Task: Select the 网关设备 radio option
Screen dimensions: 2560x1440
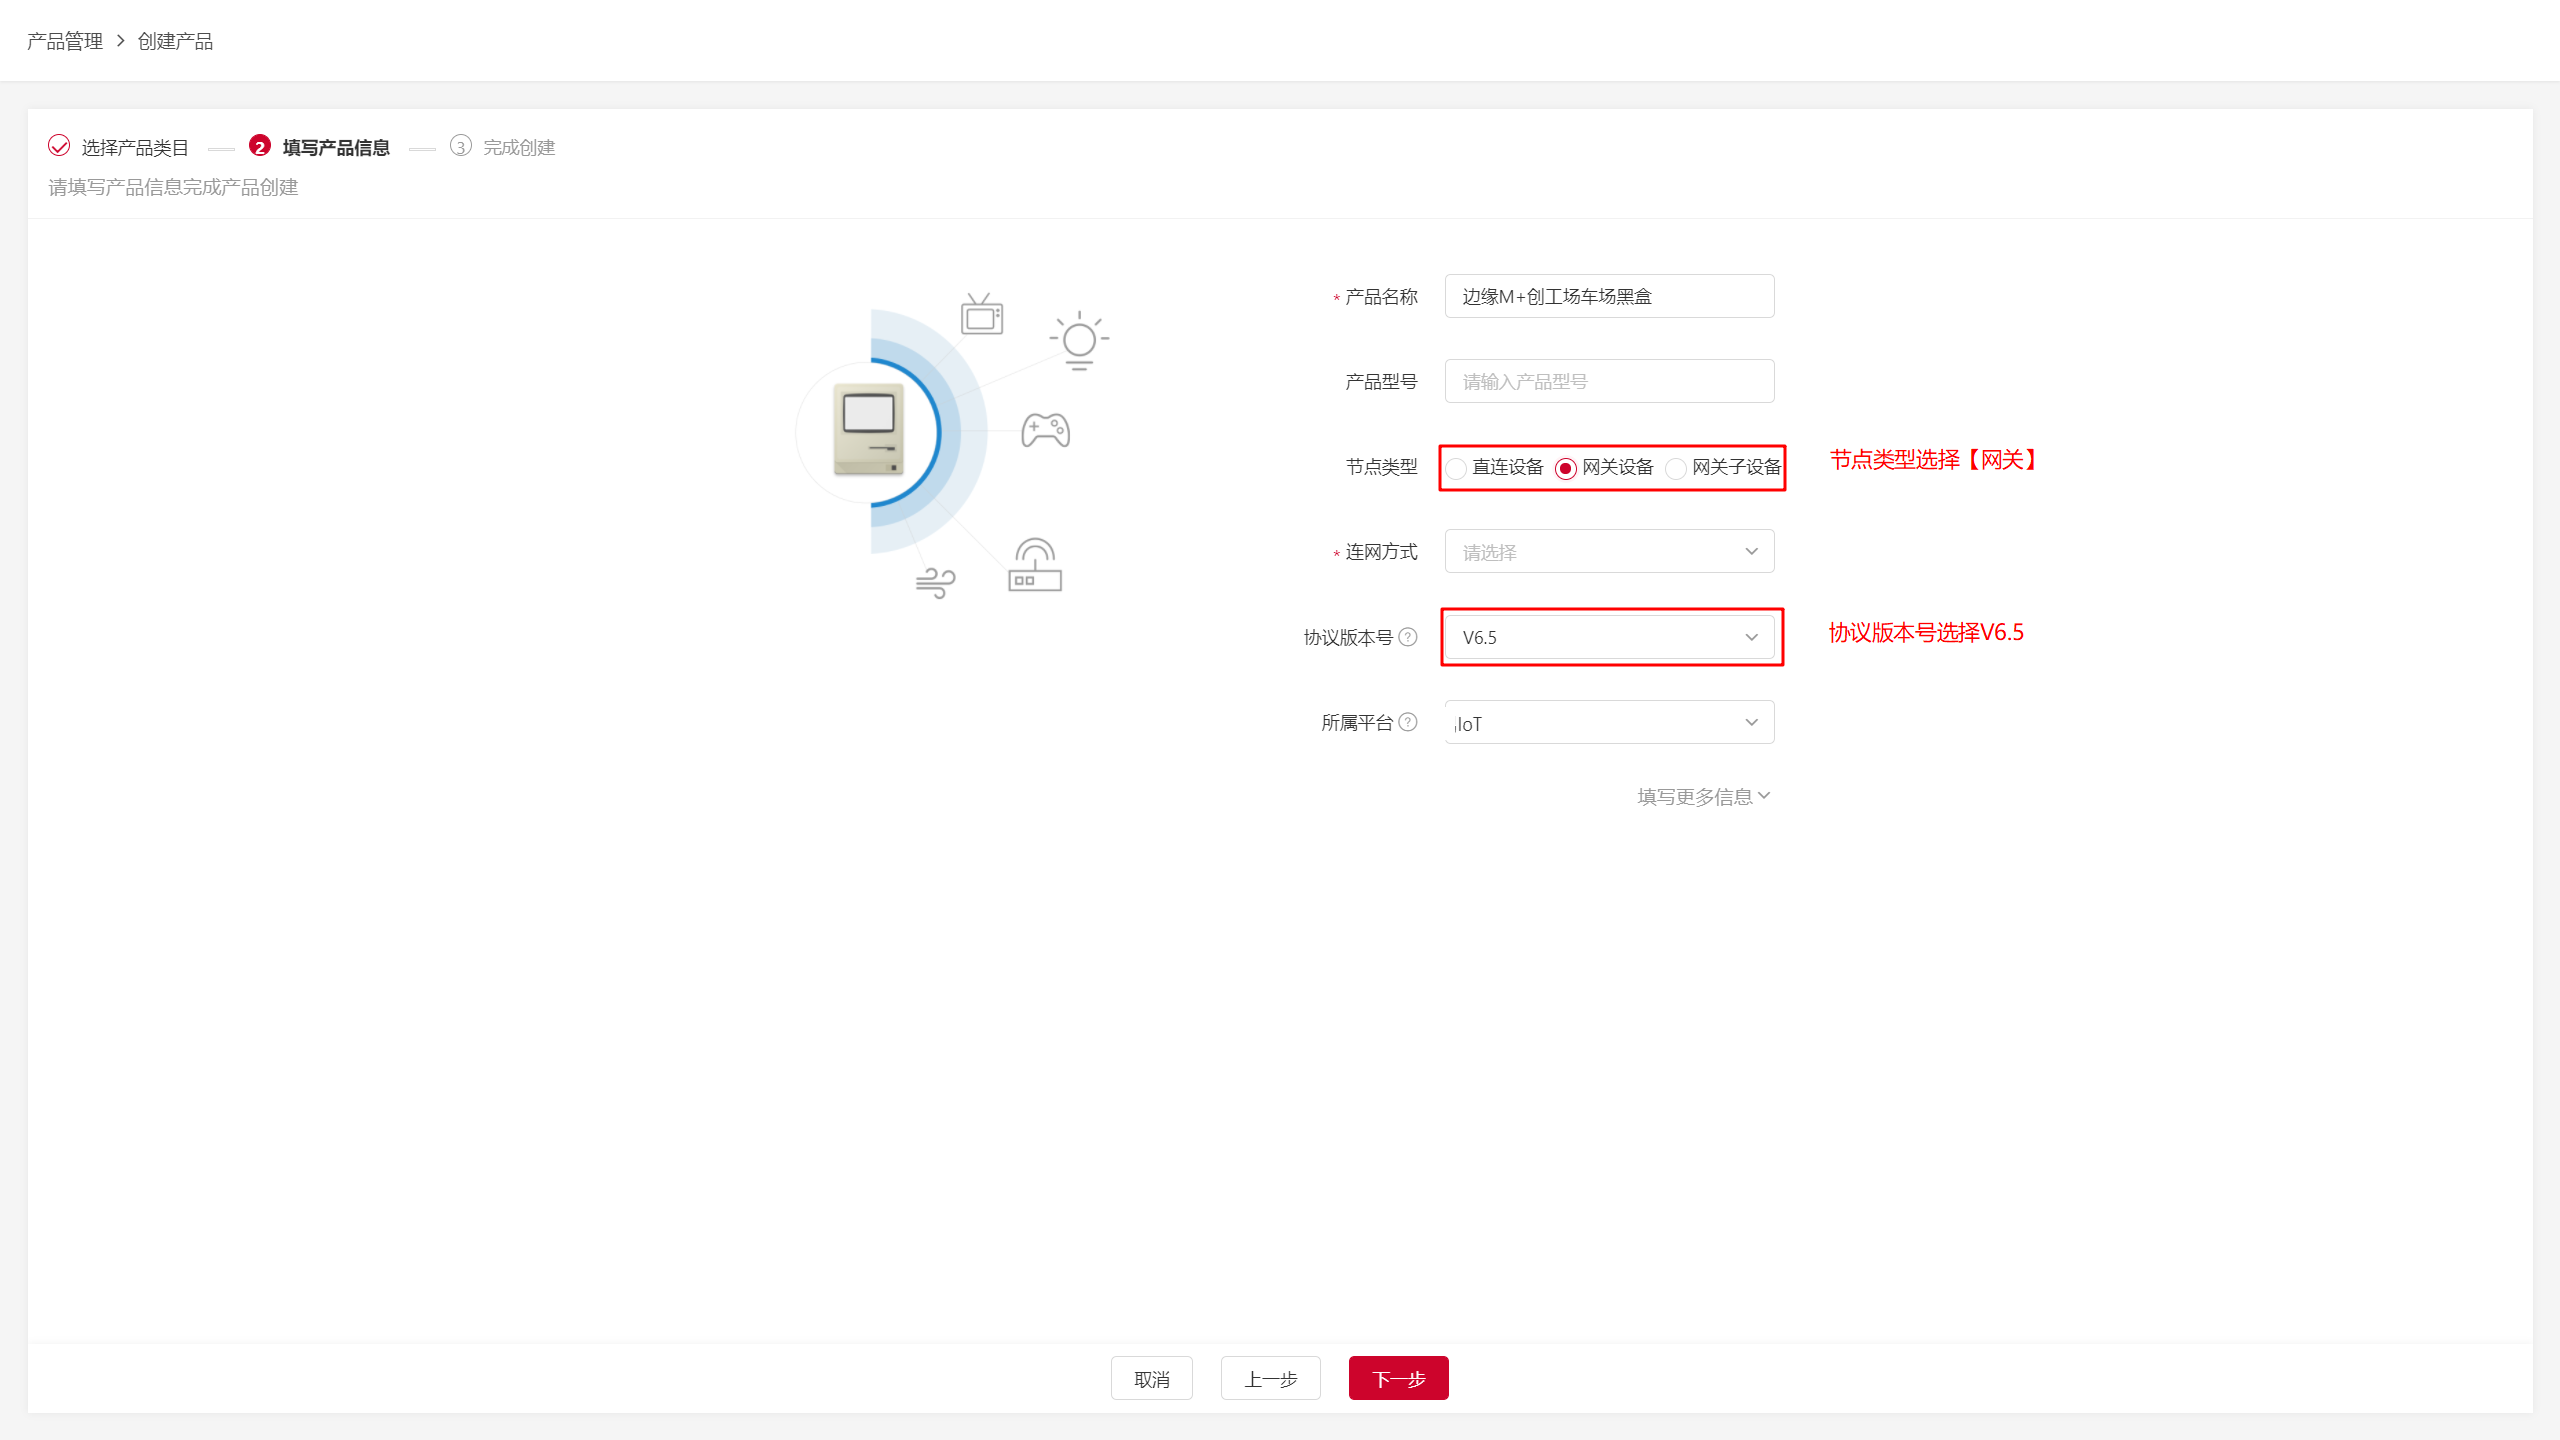Action: (1566, 468)
